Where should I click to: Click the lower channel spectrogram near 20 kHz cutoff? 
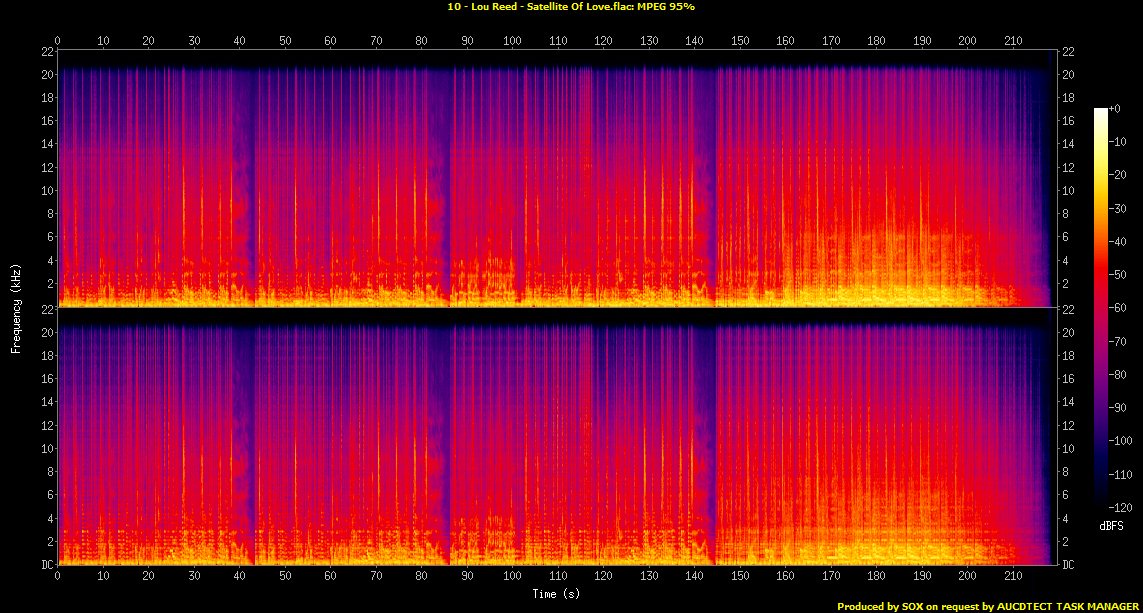click(500, 332)
